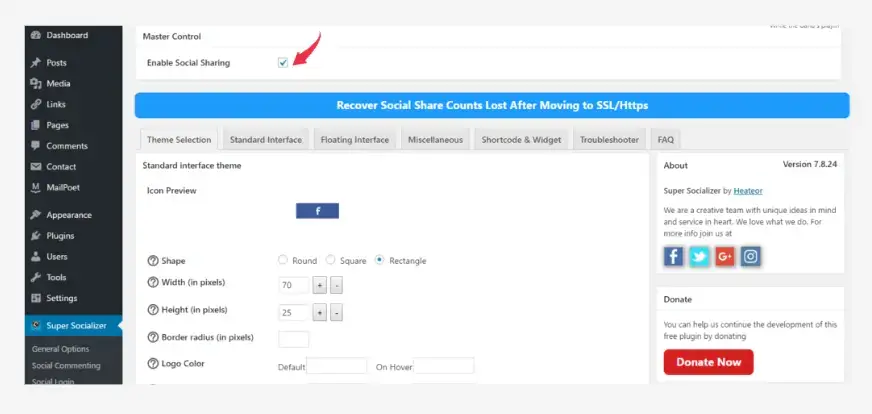Decrease width with the minus button
This screenshot has height=414, width=872.
pos(336,285)
